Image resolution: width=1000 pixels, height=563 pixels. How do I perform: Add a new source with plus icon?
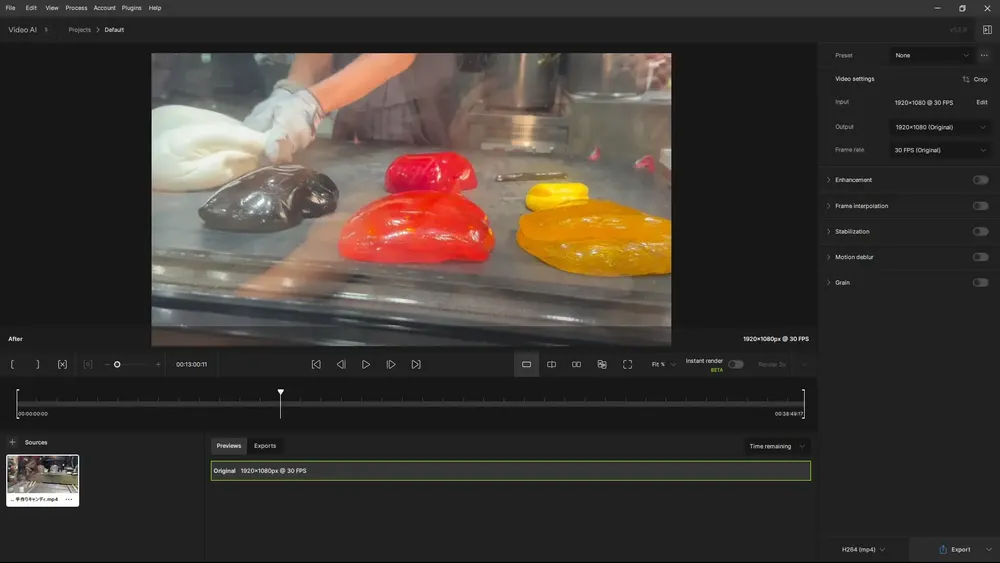(12, 442)
